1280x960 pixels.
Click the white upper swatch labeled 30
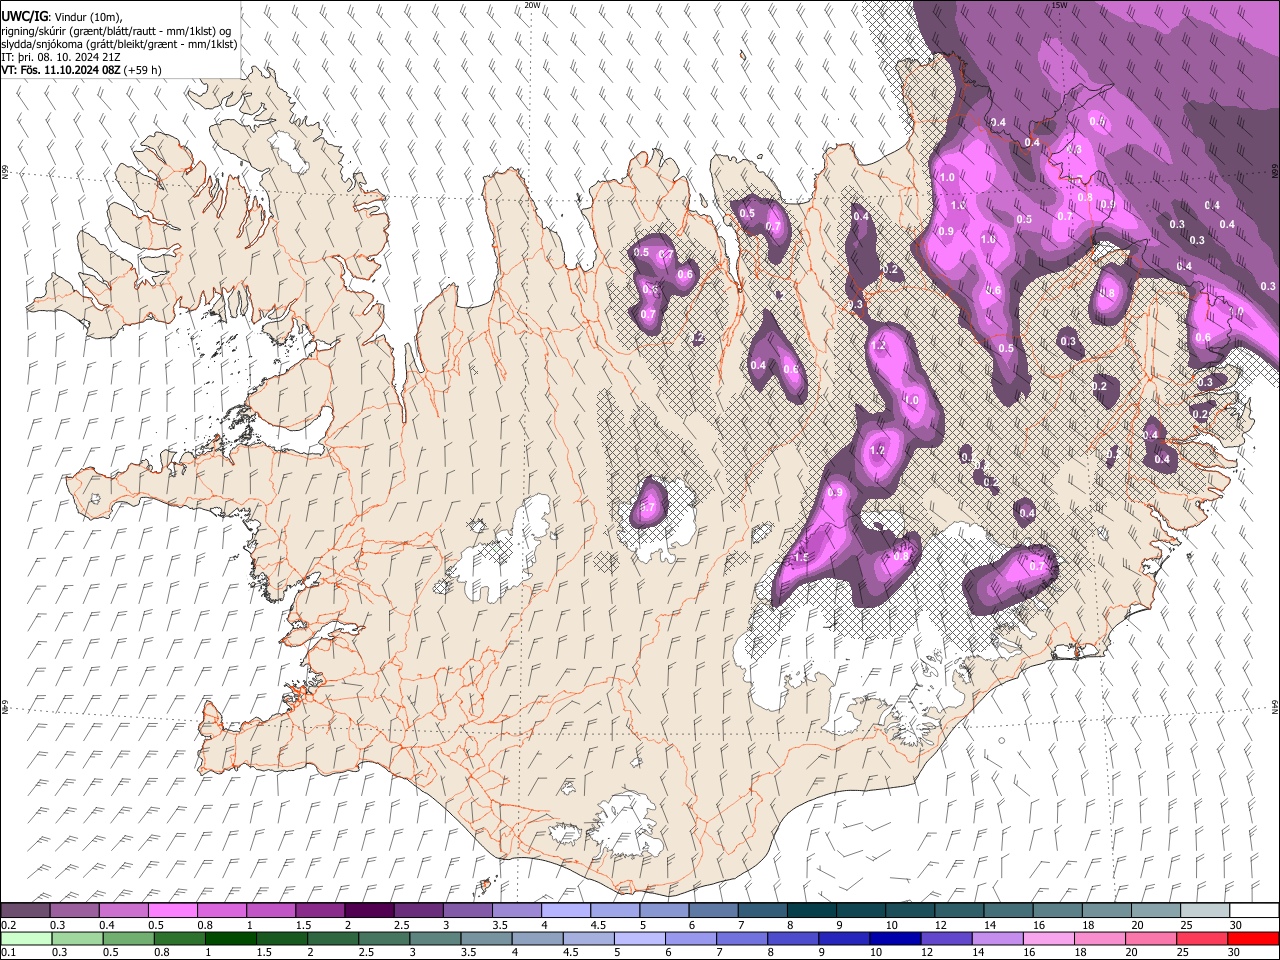(1254, 910)
